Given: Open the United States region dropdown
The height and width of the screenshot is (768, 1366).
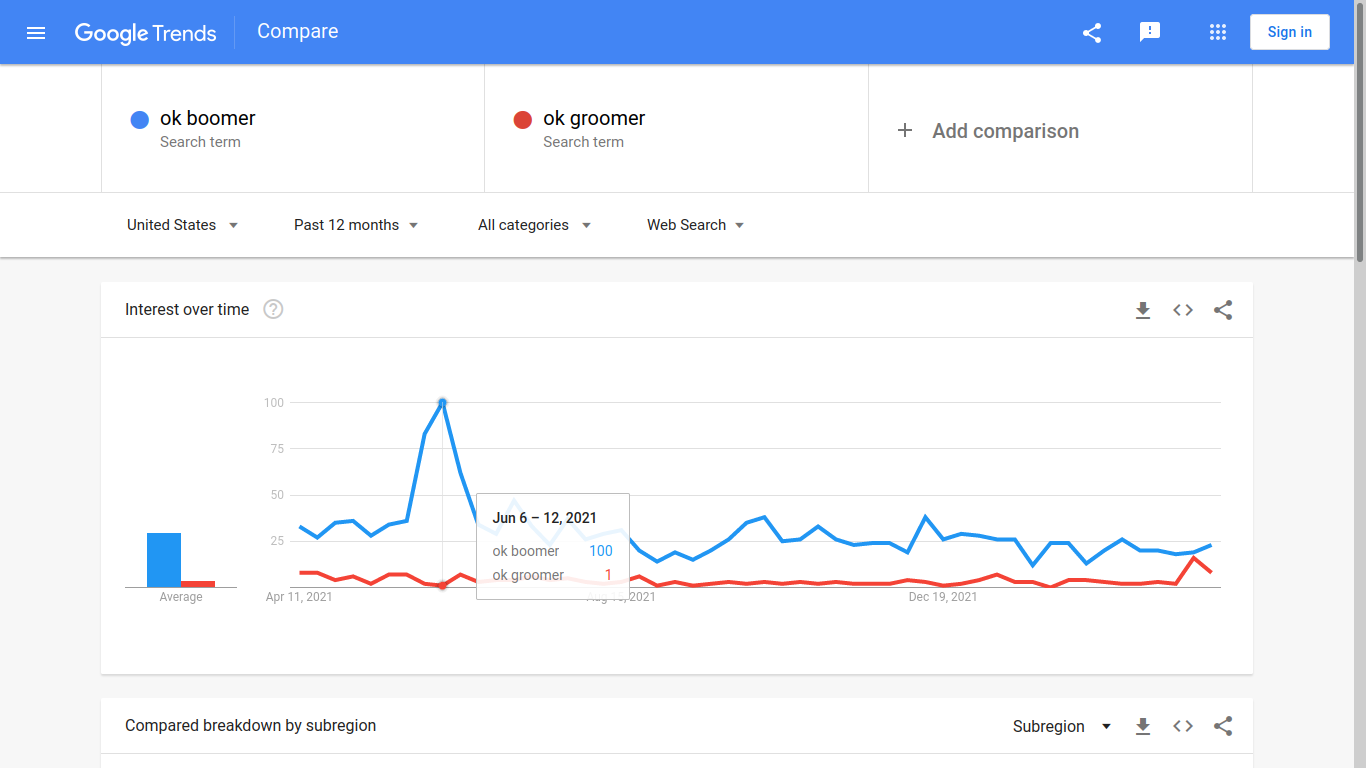Looking at the screenshot, I should tap(183, 225).
